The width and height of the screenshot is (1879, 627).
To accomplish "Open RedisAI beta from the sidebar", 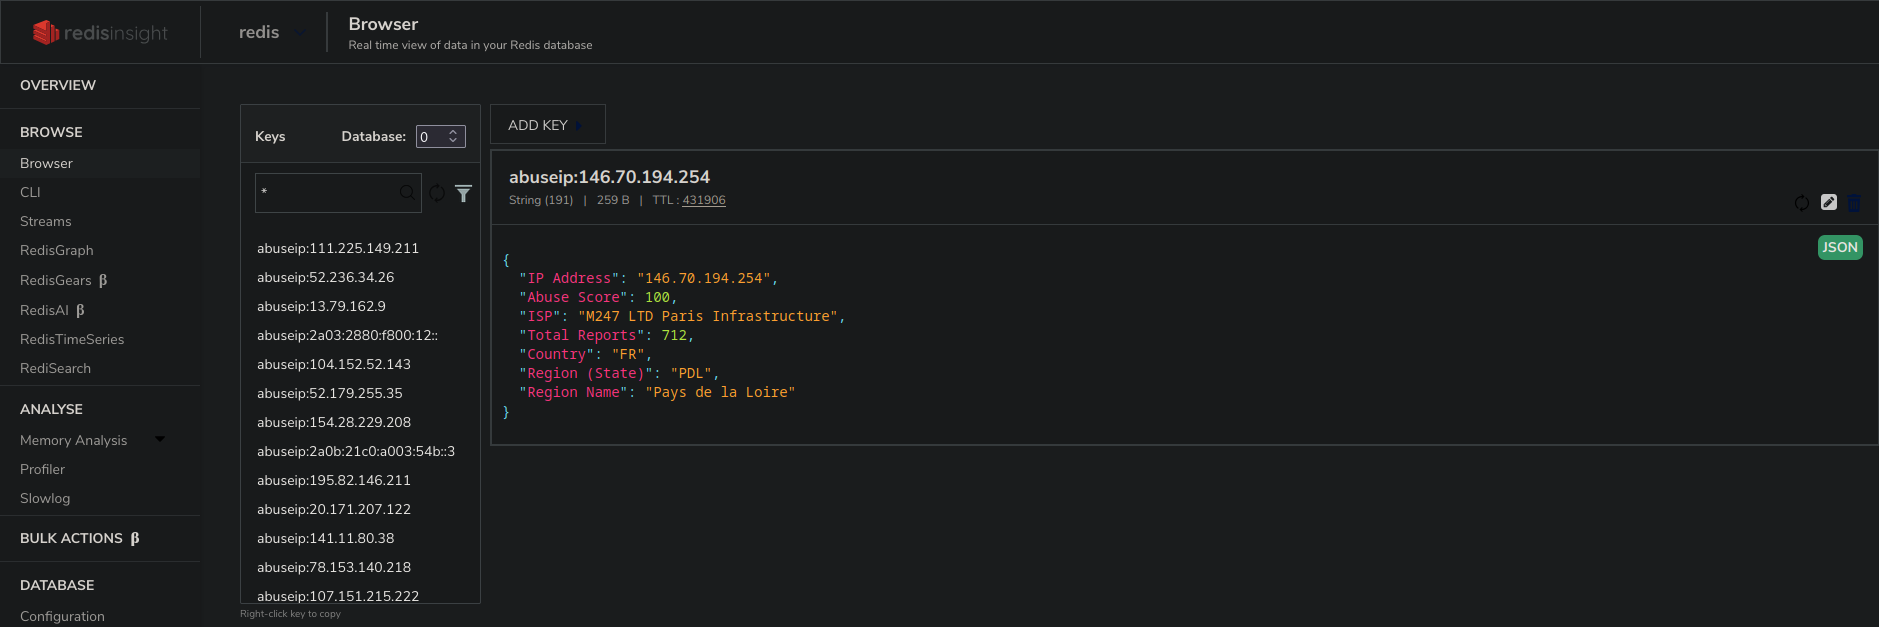I will click(x=52, y=310).
